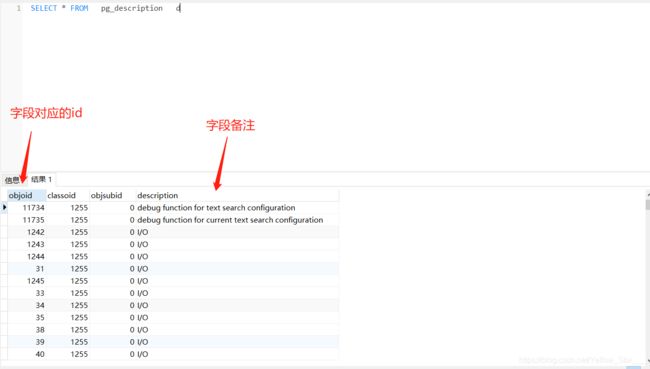The width and height of the screenshot is (650, 369).
Task: Select objoid cell 35
Action: point(26,318)
